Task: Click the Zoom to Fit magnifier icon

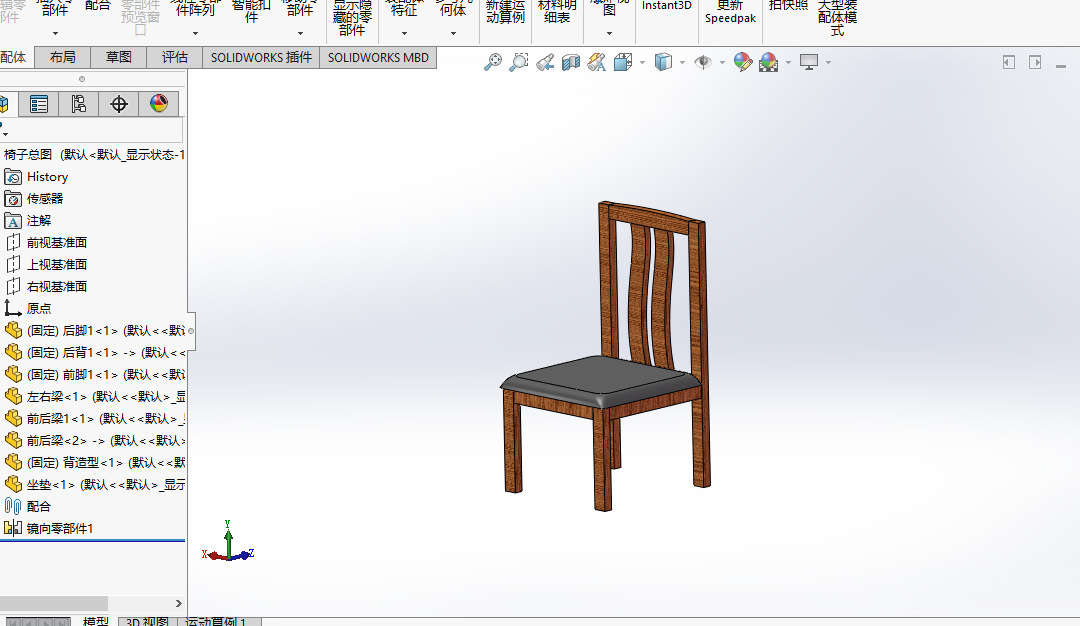Action: pyautogui.click(x=492, y=63)
